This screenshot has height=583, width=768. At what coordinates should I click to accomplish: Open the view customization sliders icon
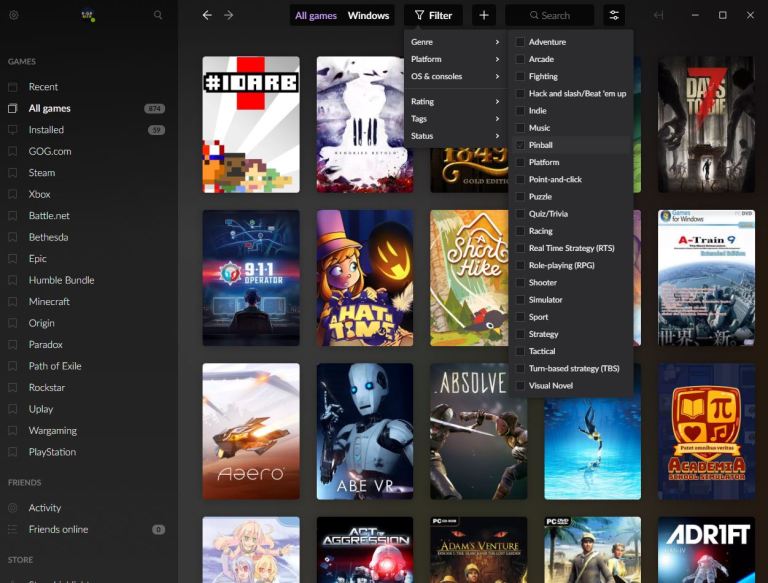pos(614,15)
